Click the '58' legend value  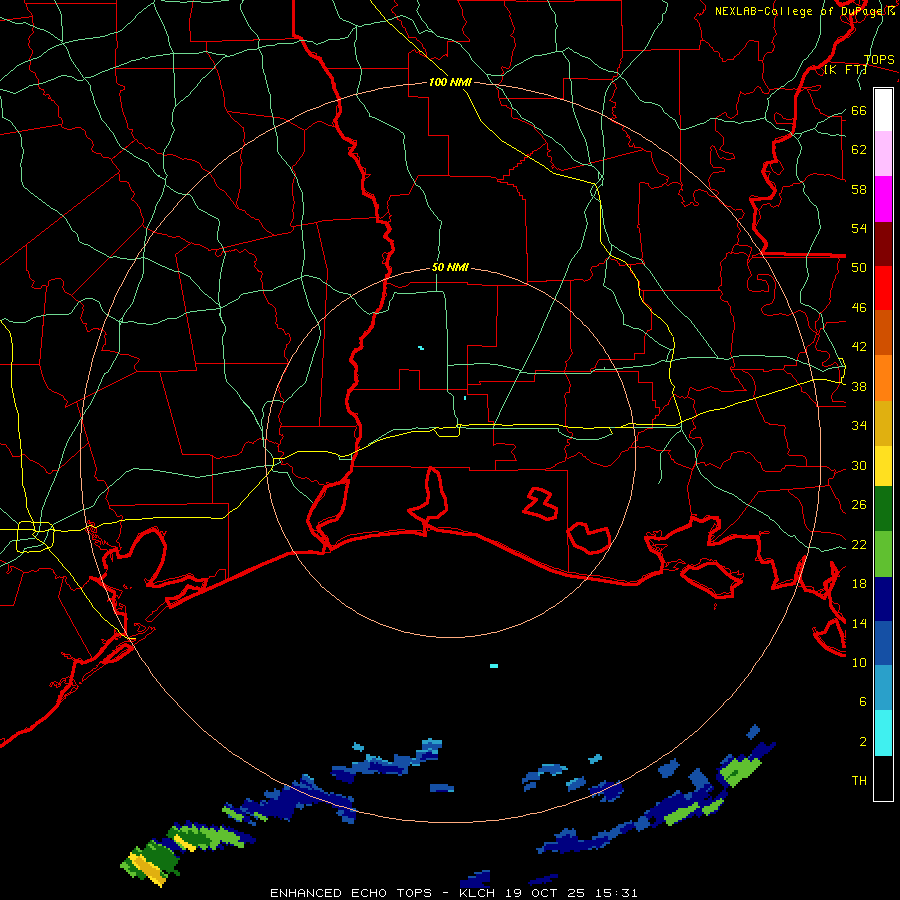point(859,189)
